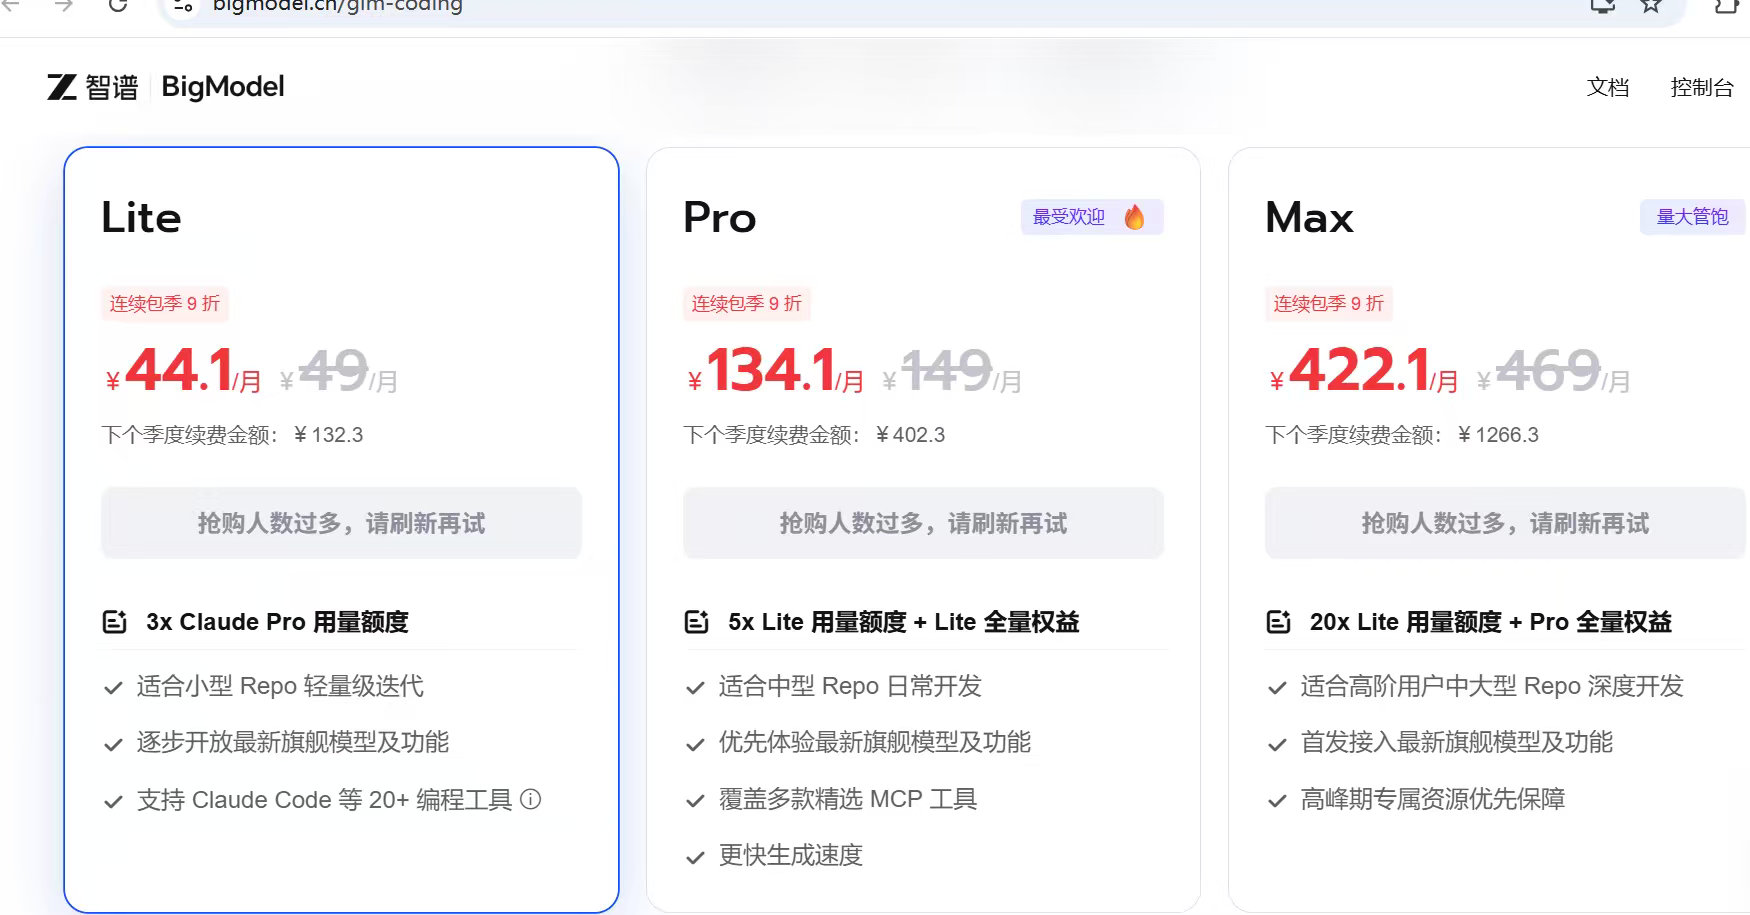
Task: Click checkmark beside 适合高阶用户中大型 Repo
Action: pyautogui.click(x=1277, y=688)
